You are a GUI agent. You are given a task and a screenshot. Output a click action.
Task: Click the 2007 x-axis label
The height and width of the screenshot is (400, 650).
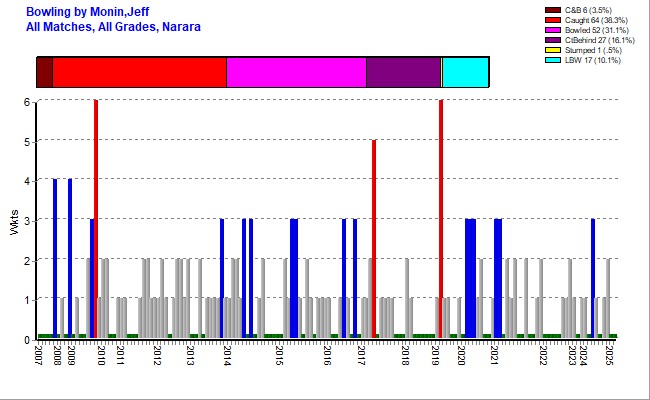(x=39, y=356)
